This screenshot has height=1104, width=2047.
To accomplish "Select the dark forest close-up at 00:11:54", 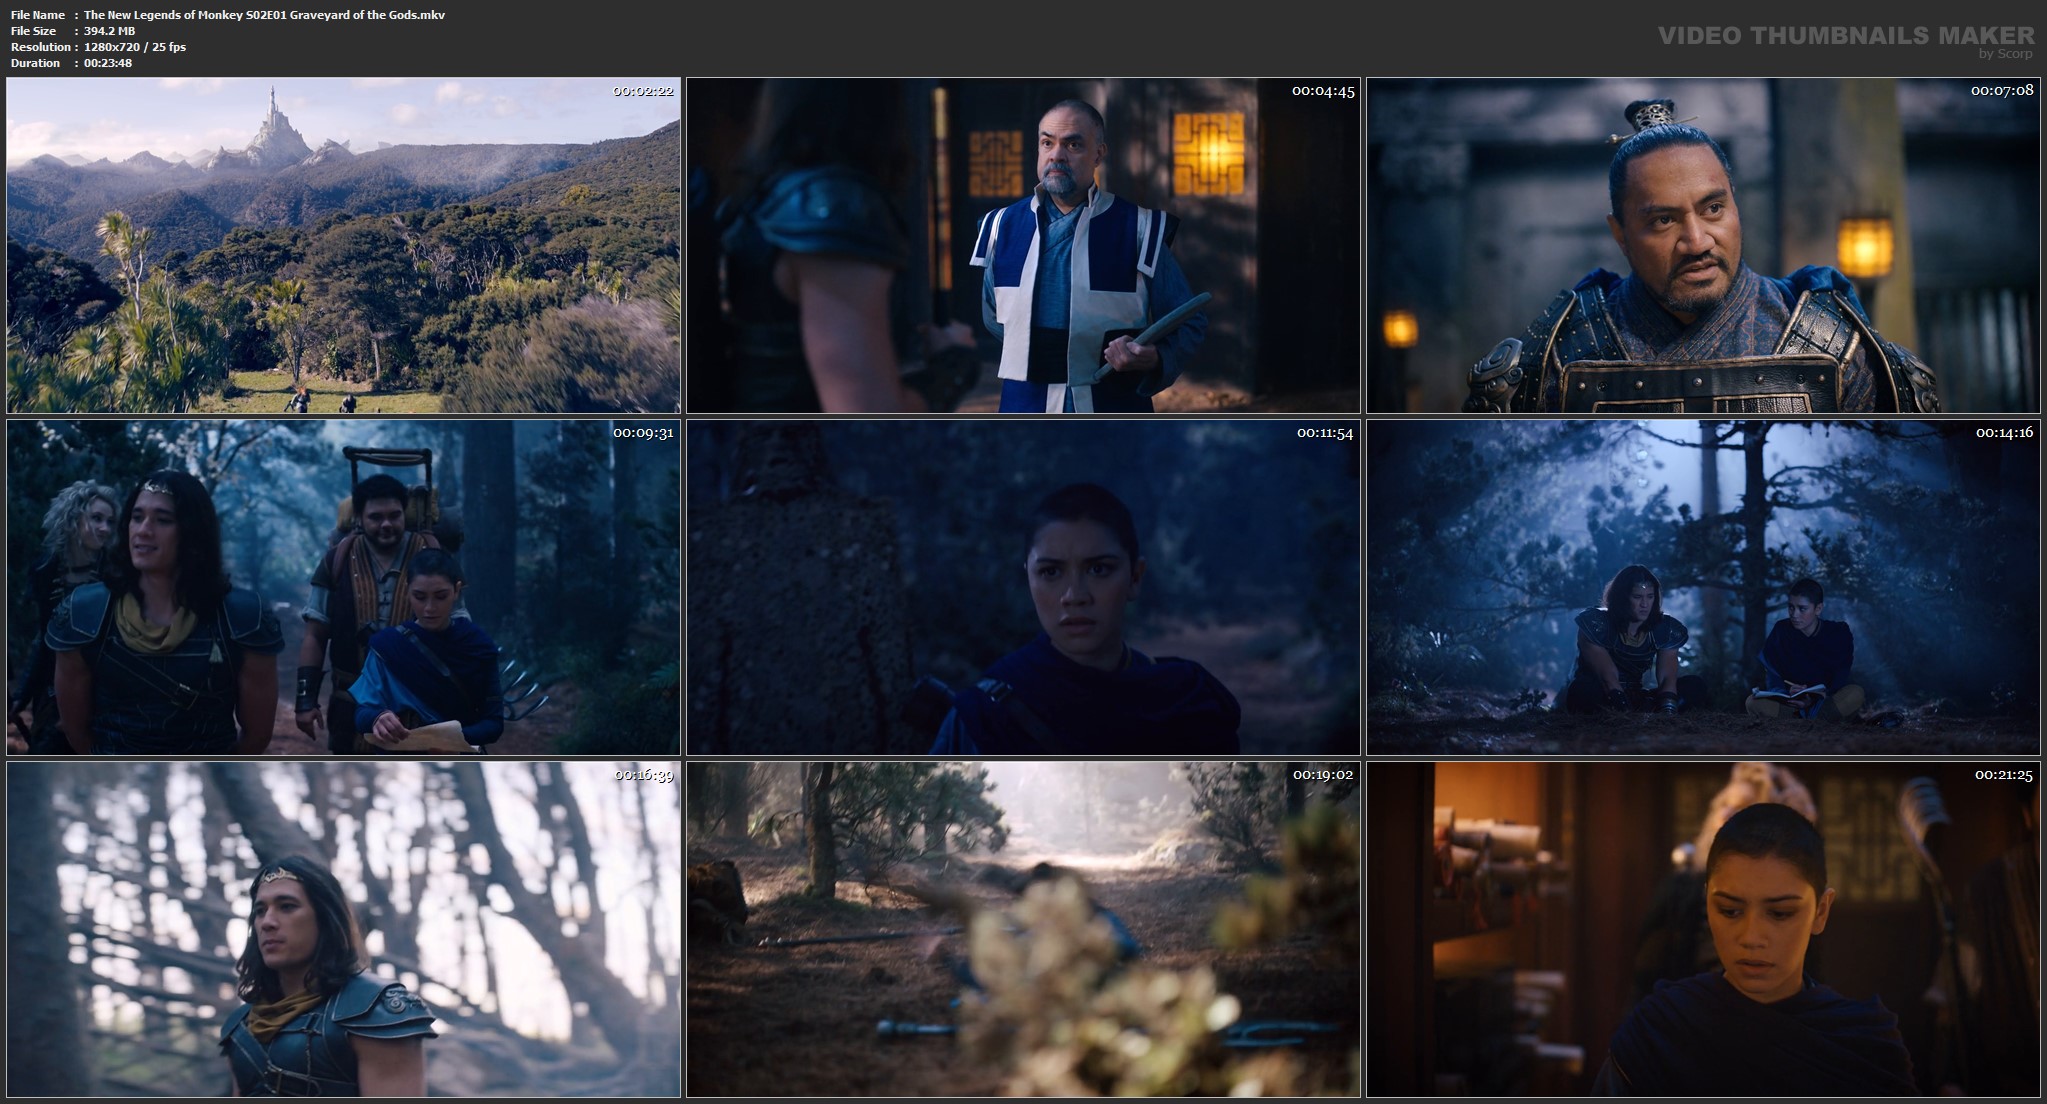I will pyautogui.click(x=1023, y=587).
